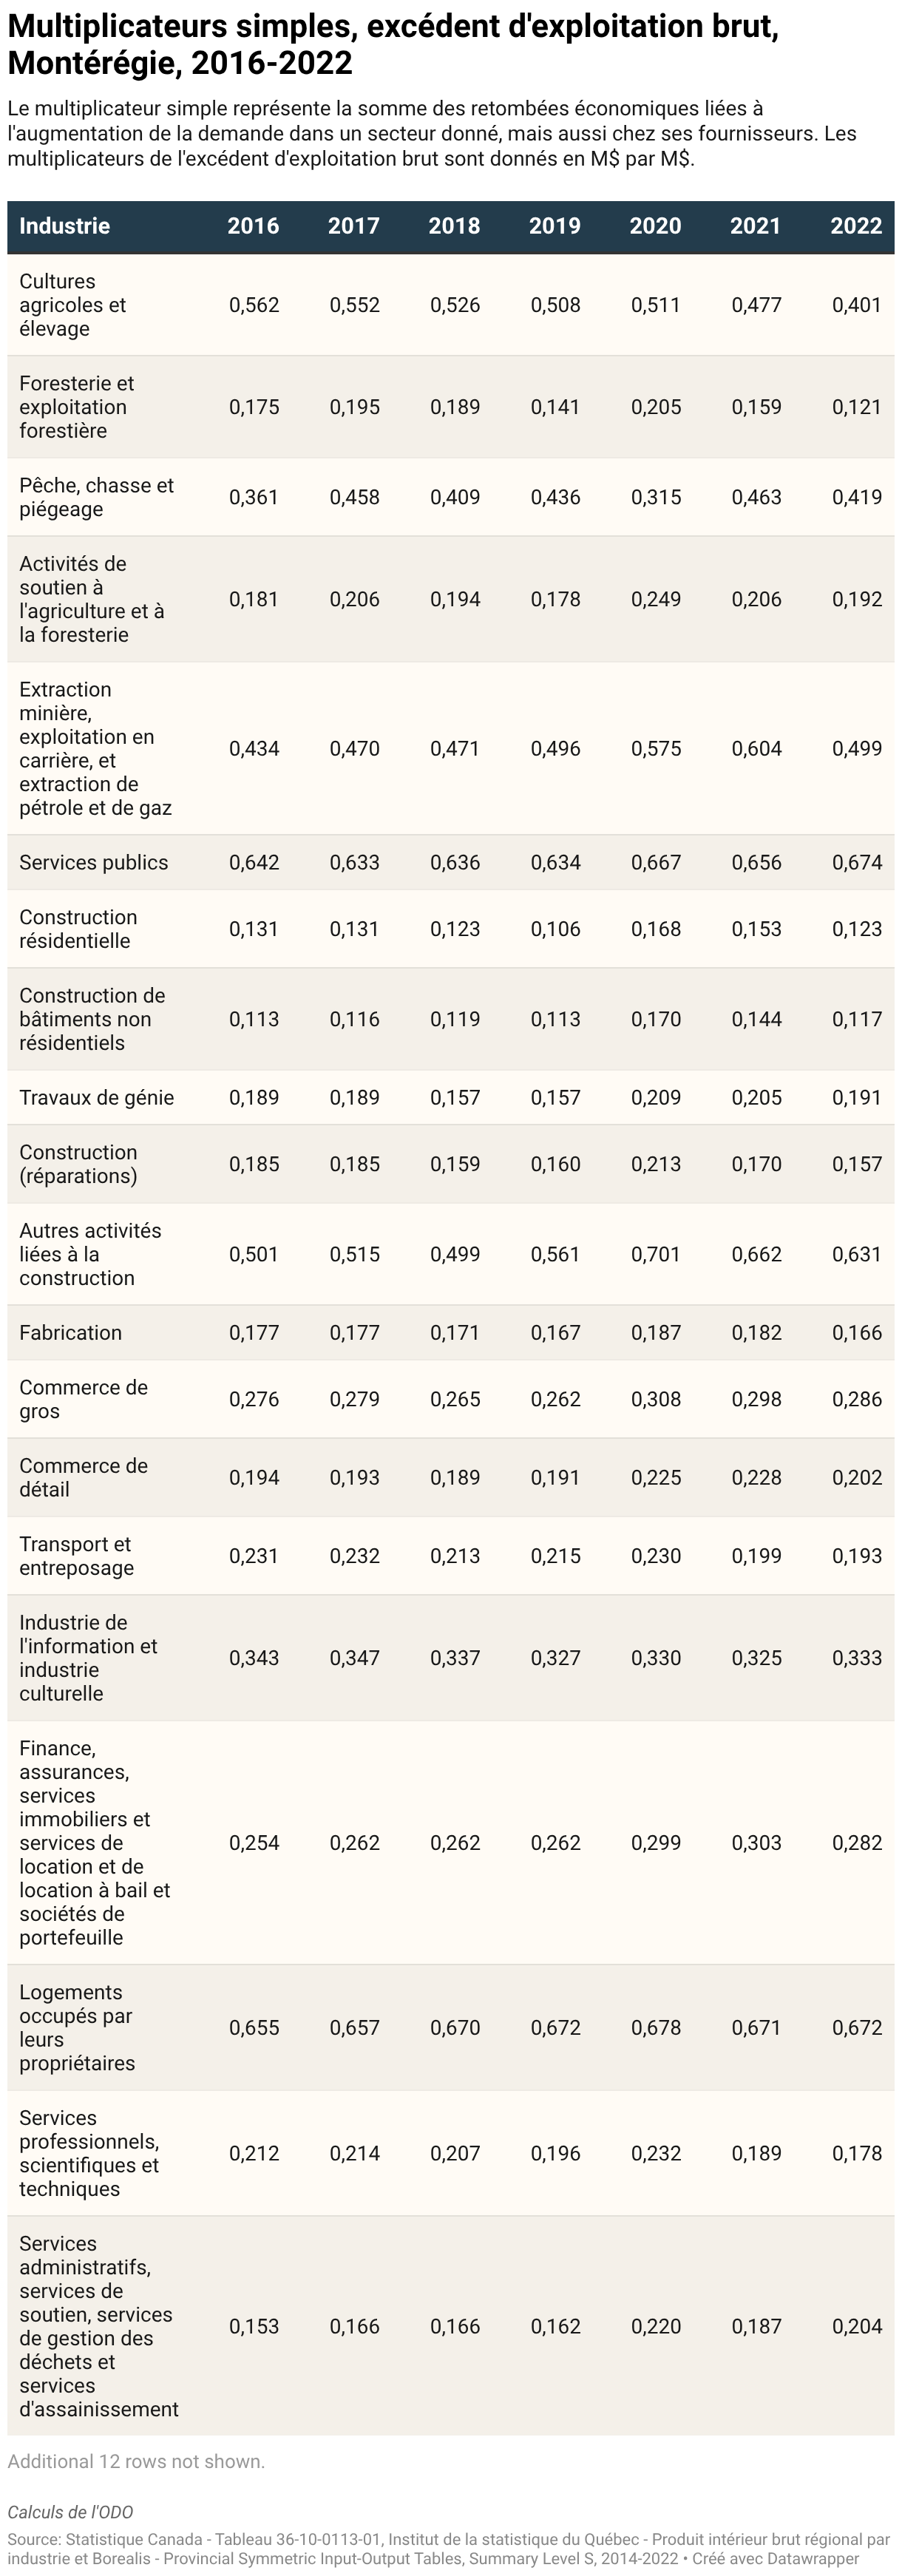902x2576 pixels.
Task: Sort by the 2022 column header
Action: pos(856,226)
